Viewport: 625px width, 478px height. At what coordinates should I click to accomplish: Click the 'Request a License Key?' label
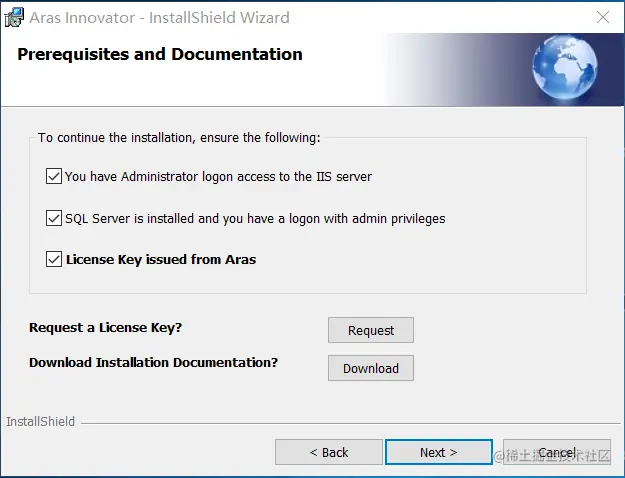(106, 327)
